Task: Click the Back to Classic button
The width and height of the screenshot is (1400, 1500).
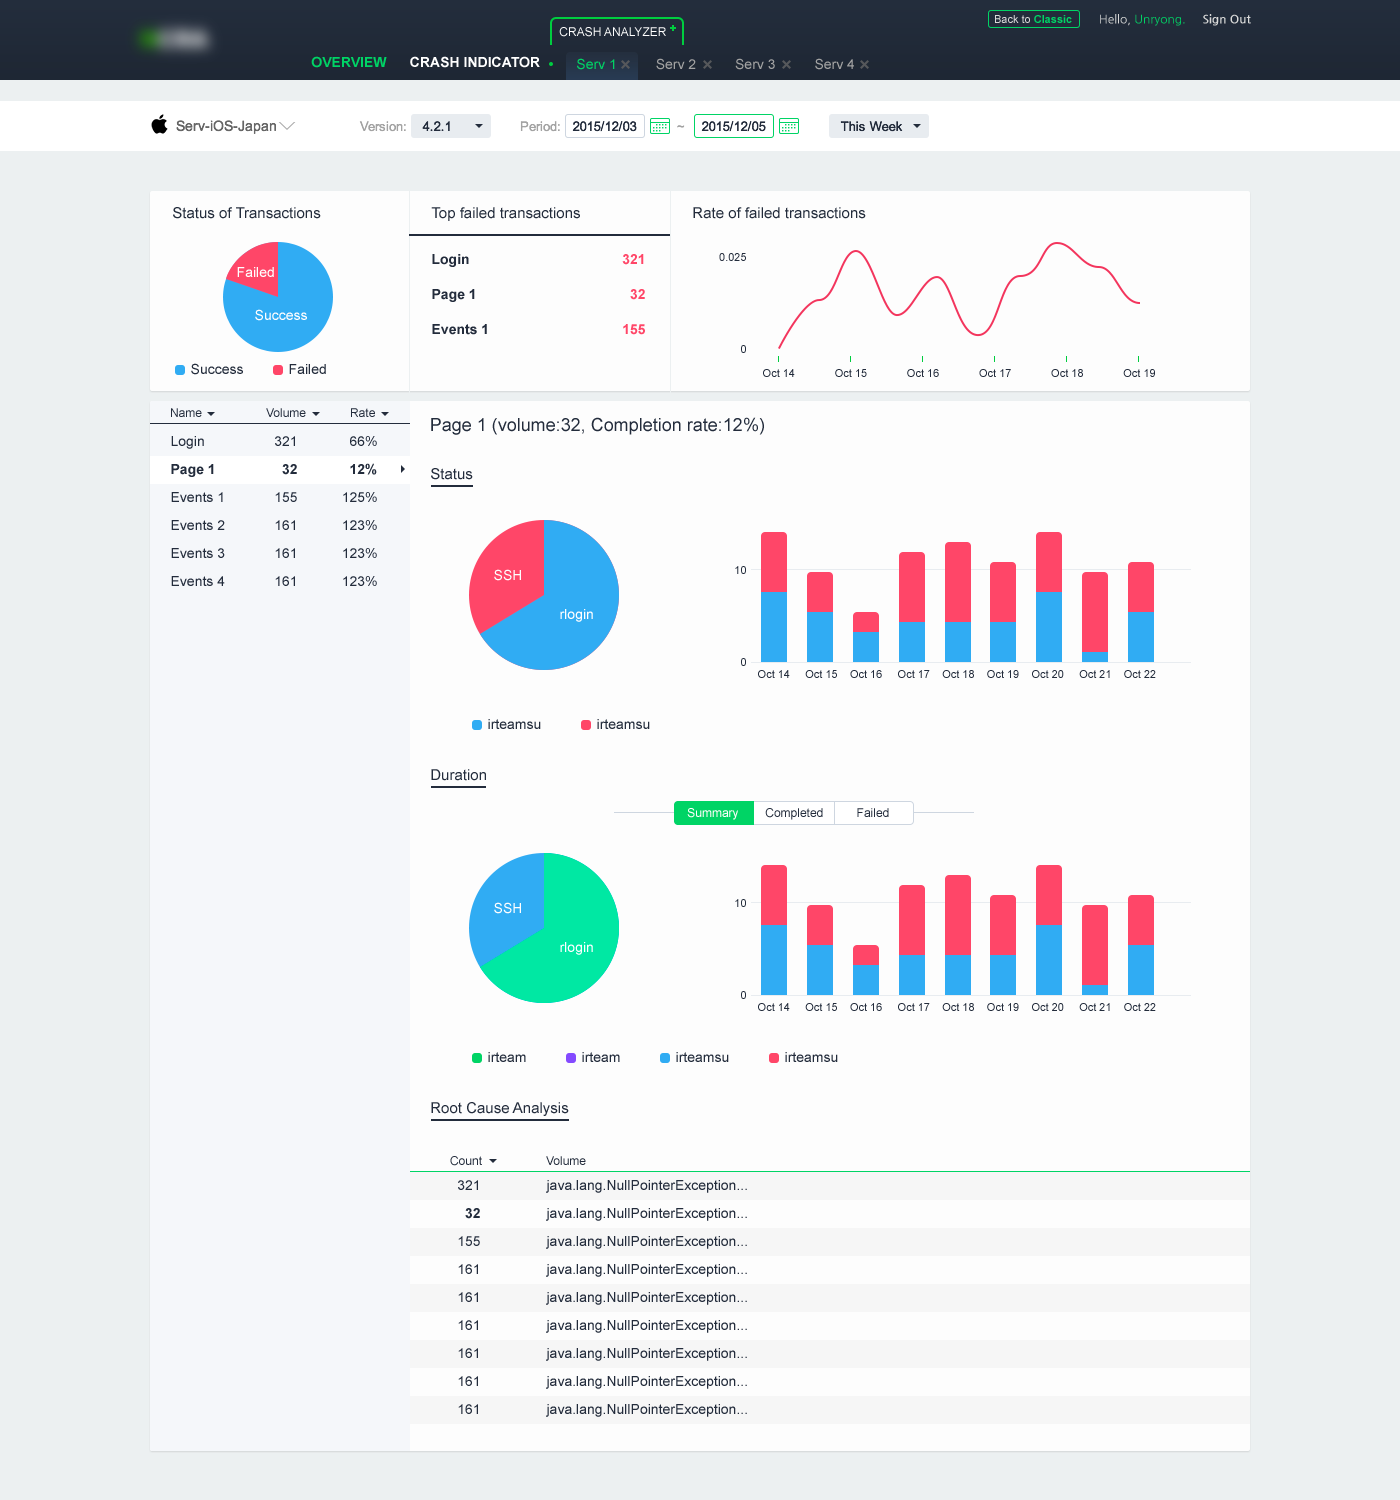Action: tap(1033, 19)
